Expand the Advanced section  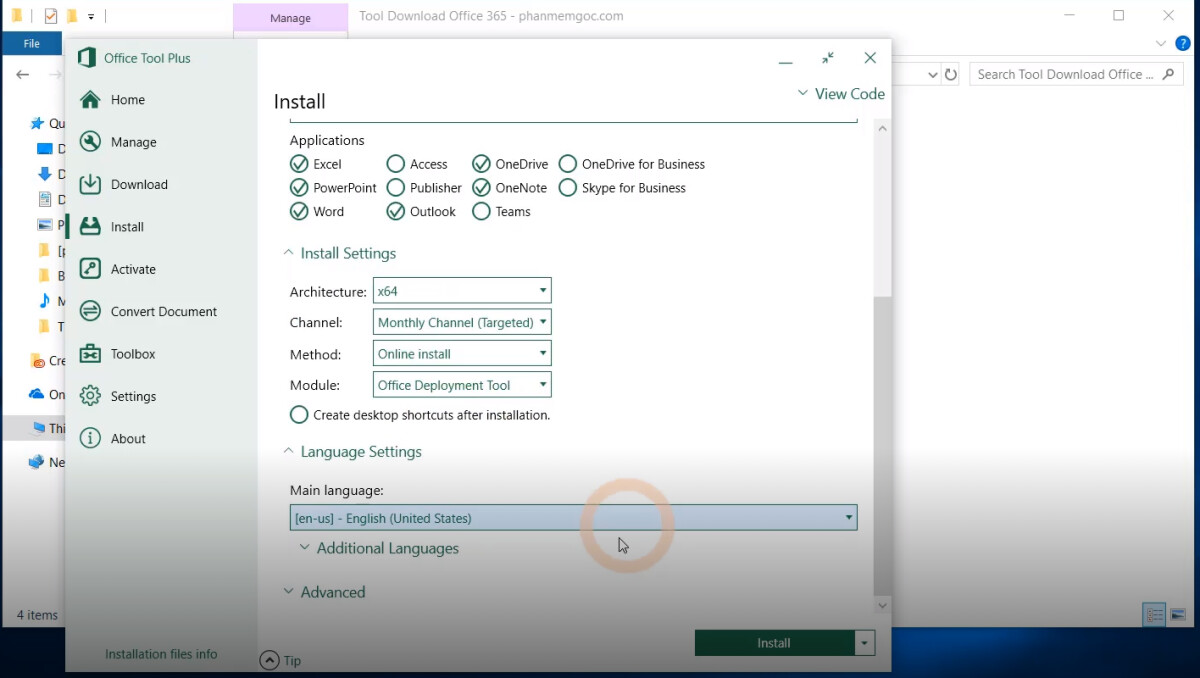pos(289,592)
